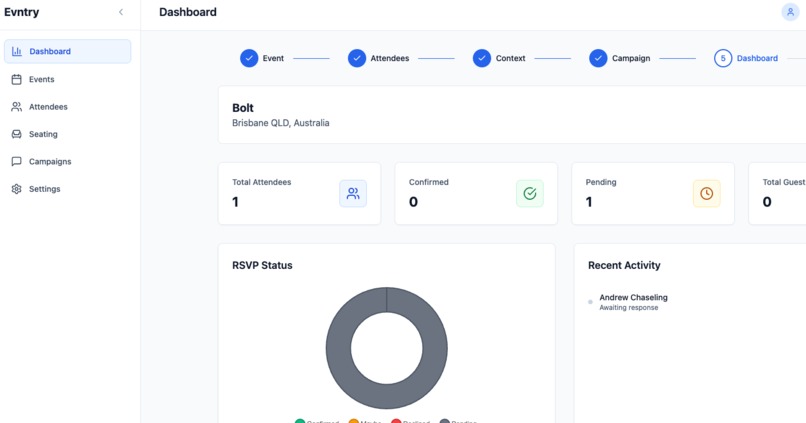Click the gray donut chart ring
806x423 pixels.
point(336,348)
